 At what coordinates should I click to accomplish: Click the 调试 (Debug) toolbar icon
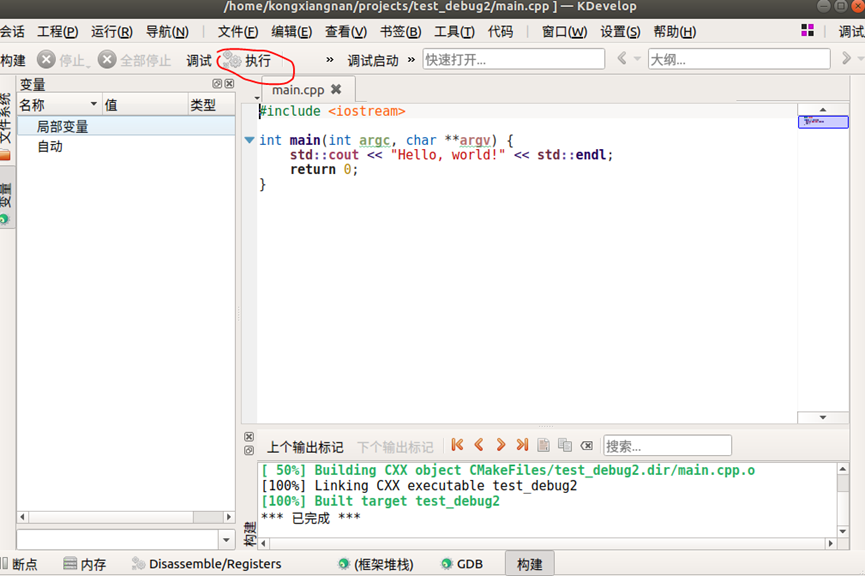click(197, 60)
